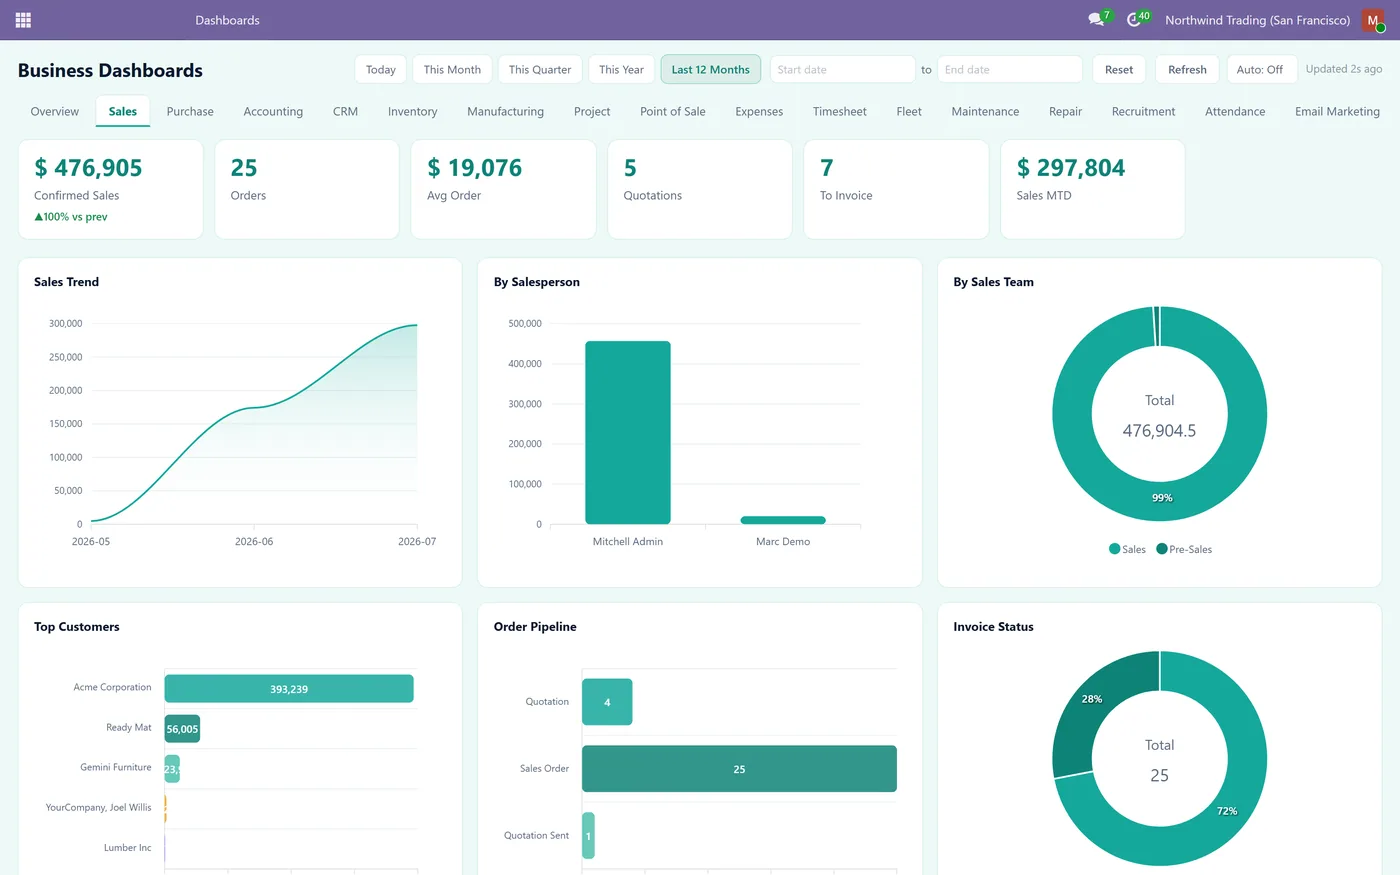The height and width of the screenshot is (875, 1400).
Task: Click the Marc Demo bar
Action: click(783, 520)
